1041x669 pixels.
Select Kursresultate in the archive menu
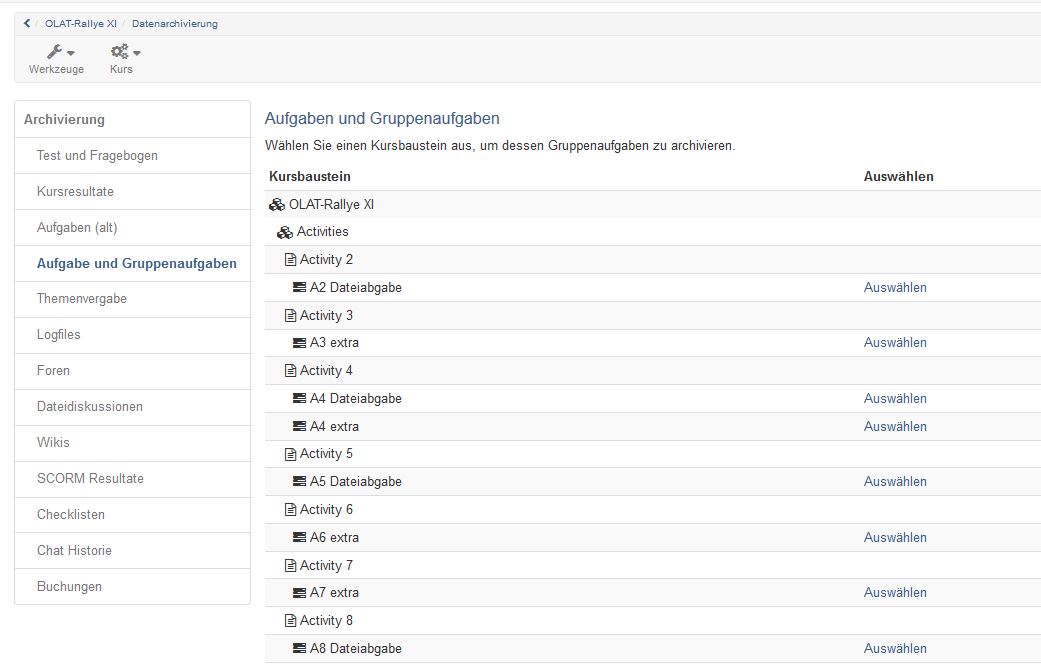pyautogui.click(x=75, y=191)
